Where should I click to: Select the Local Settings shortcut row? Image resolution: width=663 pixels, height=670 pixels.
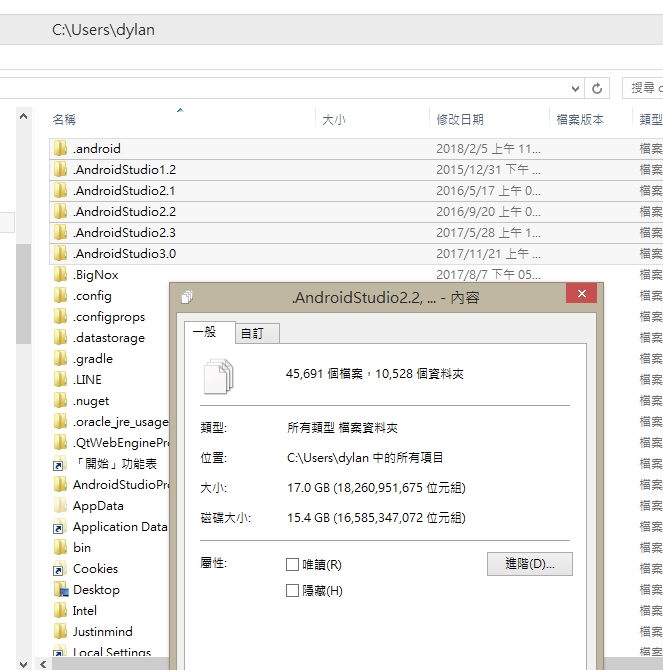pyautogui.click(x=111, y=652)
